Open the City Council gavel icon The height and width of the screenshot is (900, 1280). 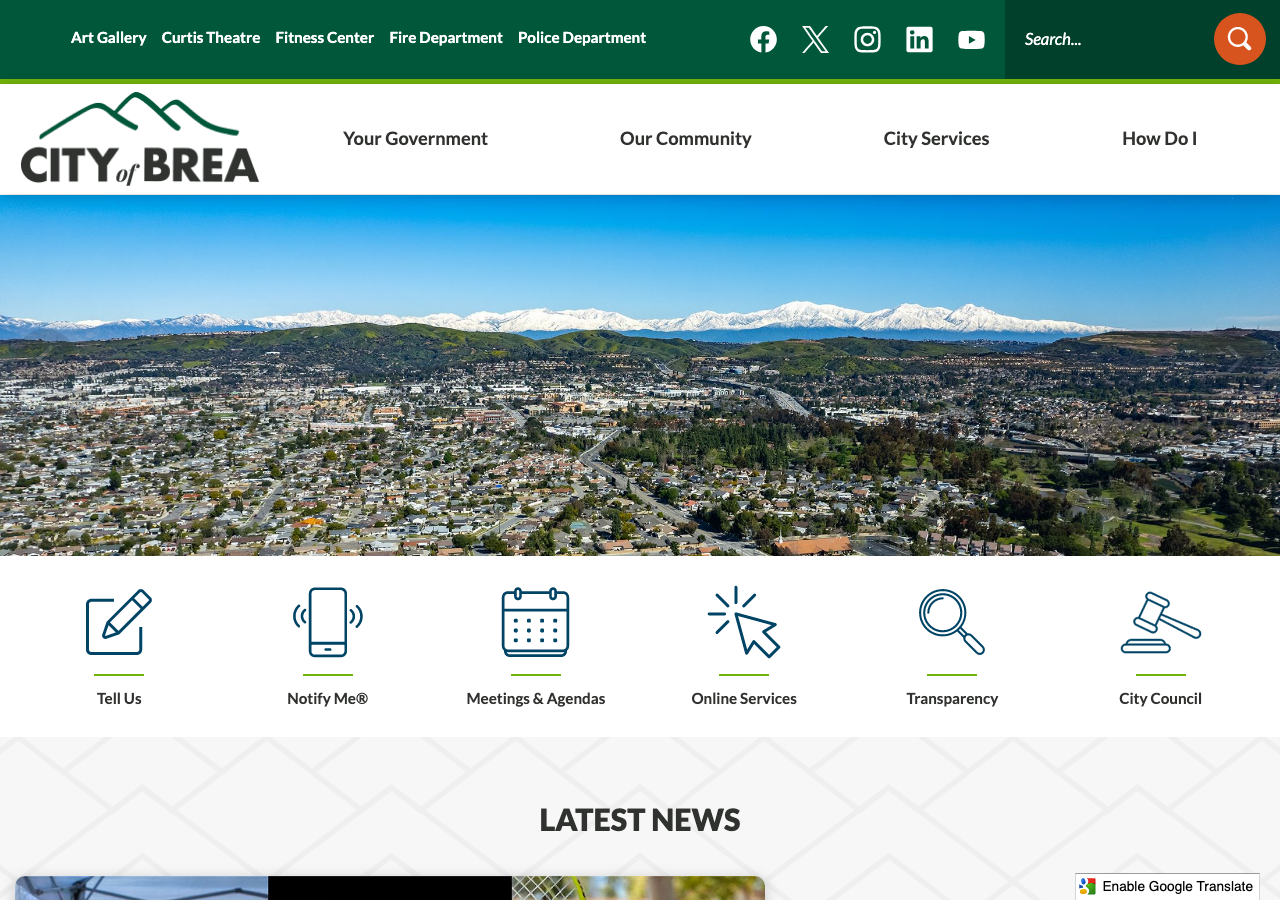click(x=1161, y=621)
